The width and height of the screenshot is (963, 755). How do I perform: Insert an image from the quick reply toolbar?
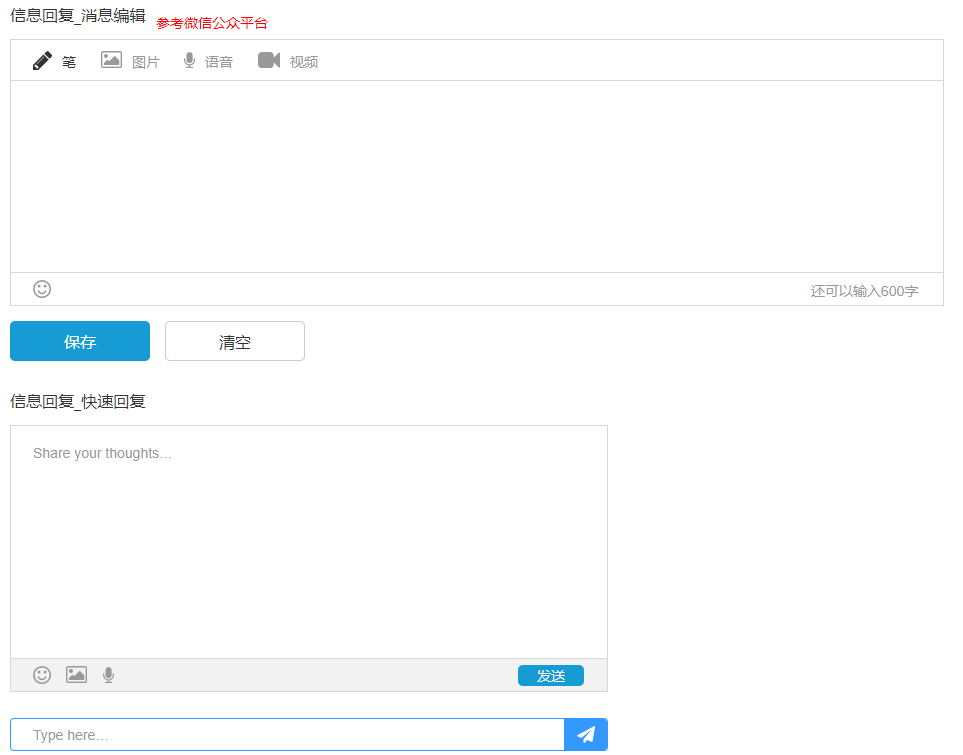coord(76,675)
